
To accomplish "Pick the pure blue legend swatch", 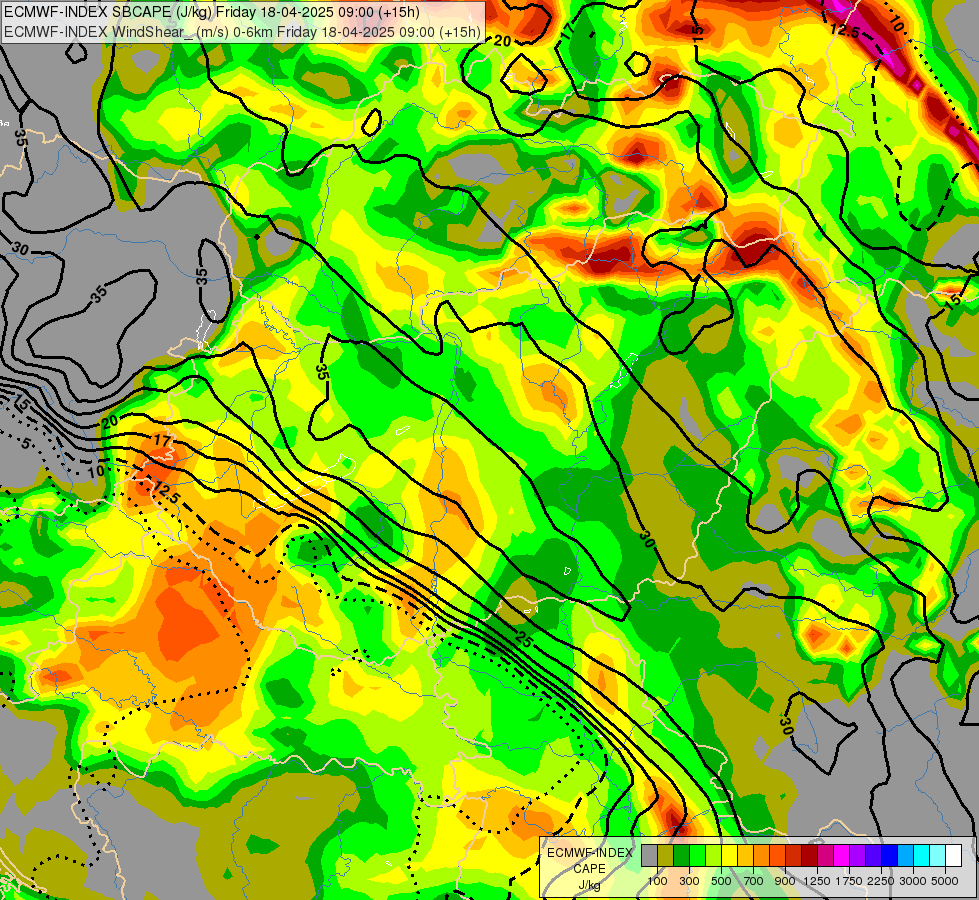I will [890, 855].
